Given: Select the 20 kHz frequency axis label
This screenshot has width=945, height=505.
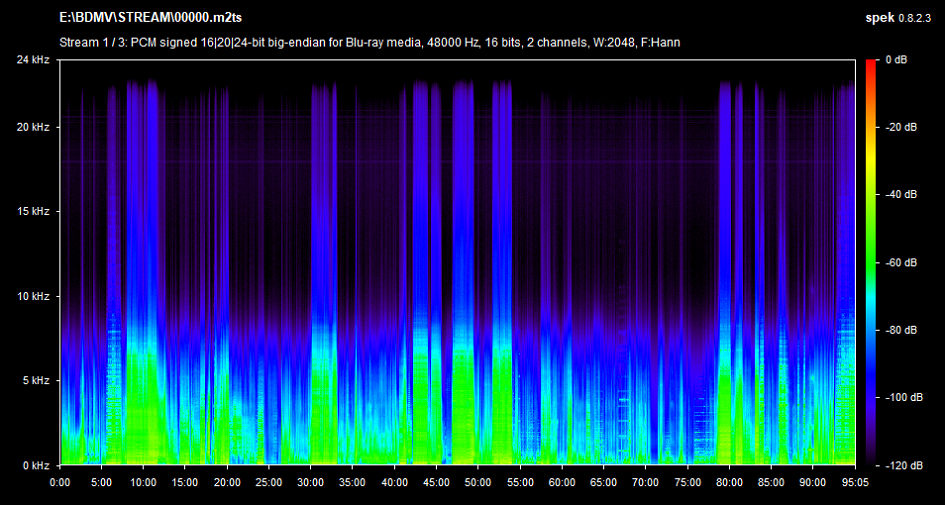Looking at the screenshot, I should coord(34,128).
